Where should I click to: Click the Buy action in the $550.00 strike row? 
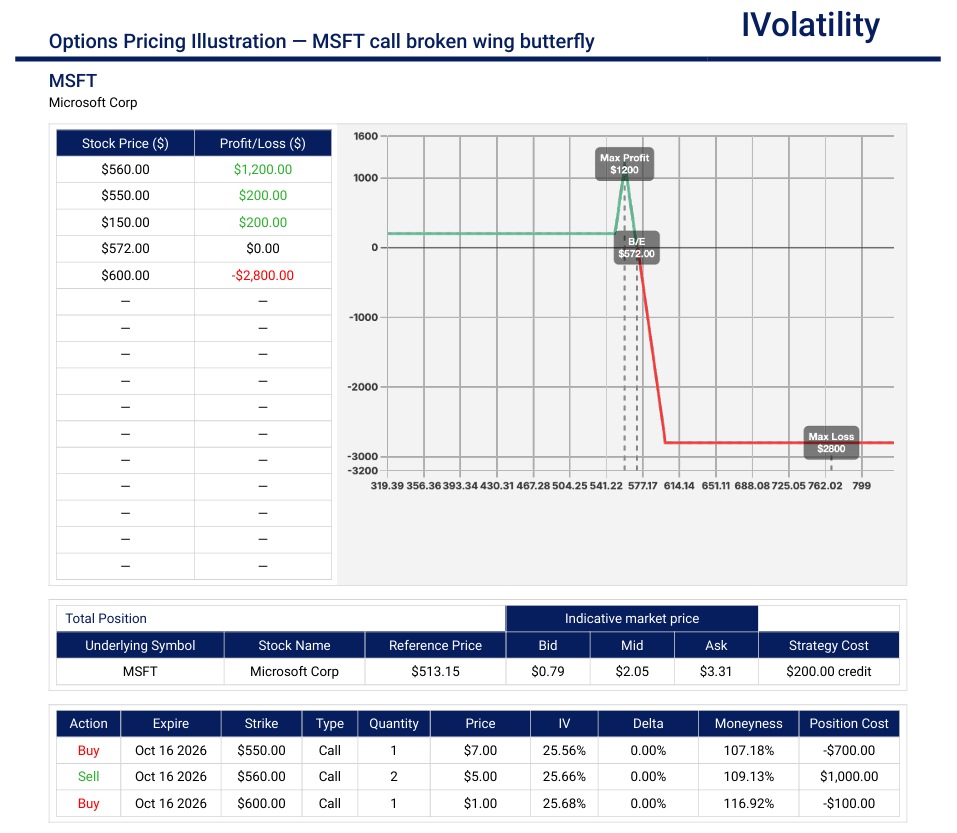click(x=88, y=750)
